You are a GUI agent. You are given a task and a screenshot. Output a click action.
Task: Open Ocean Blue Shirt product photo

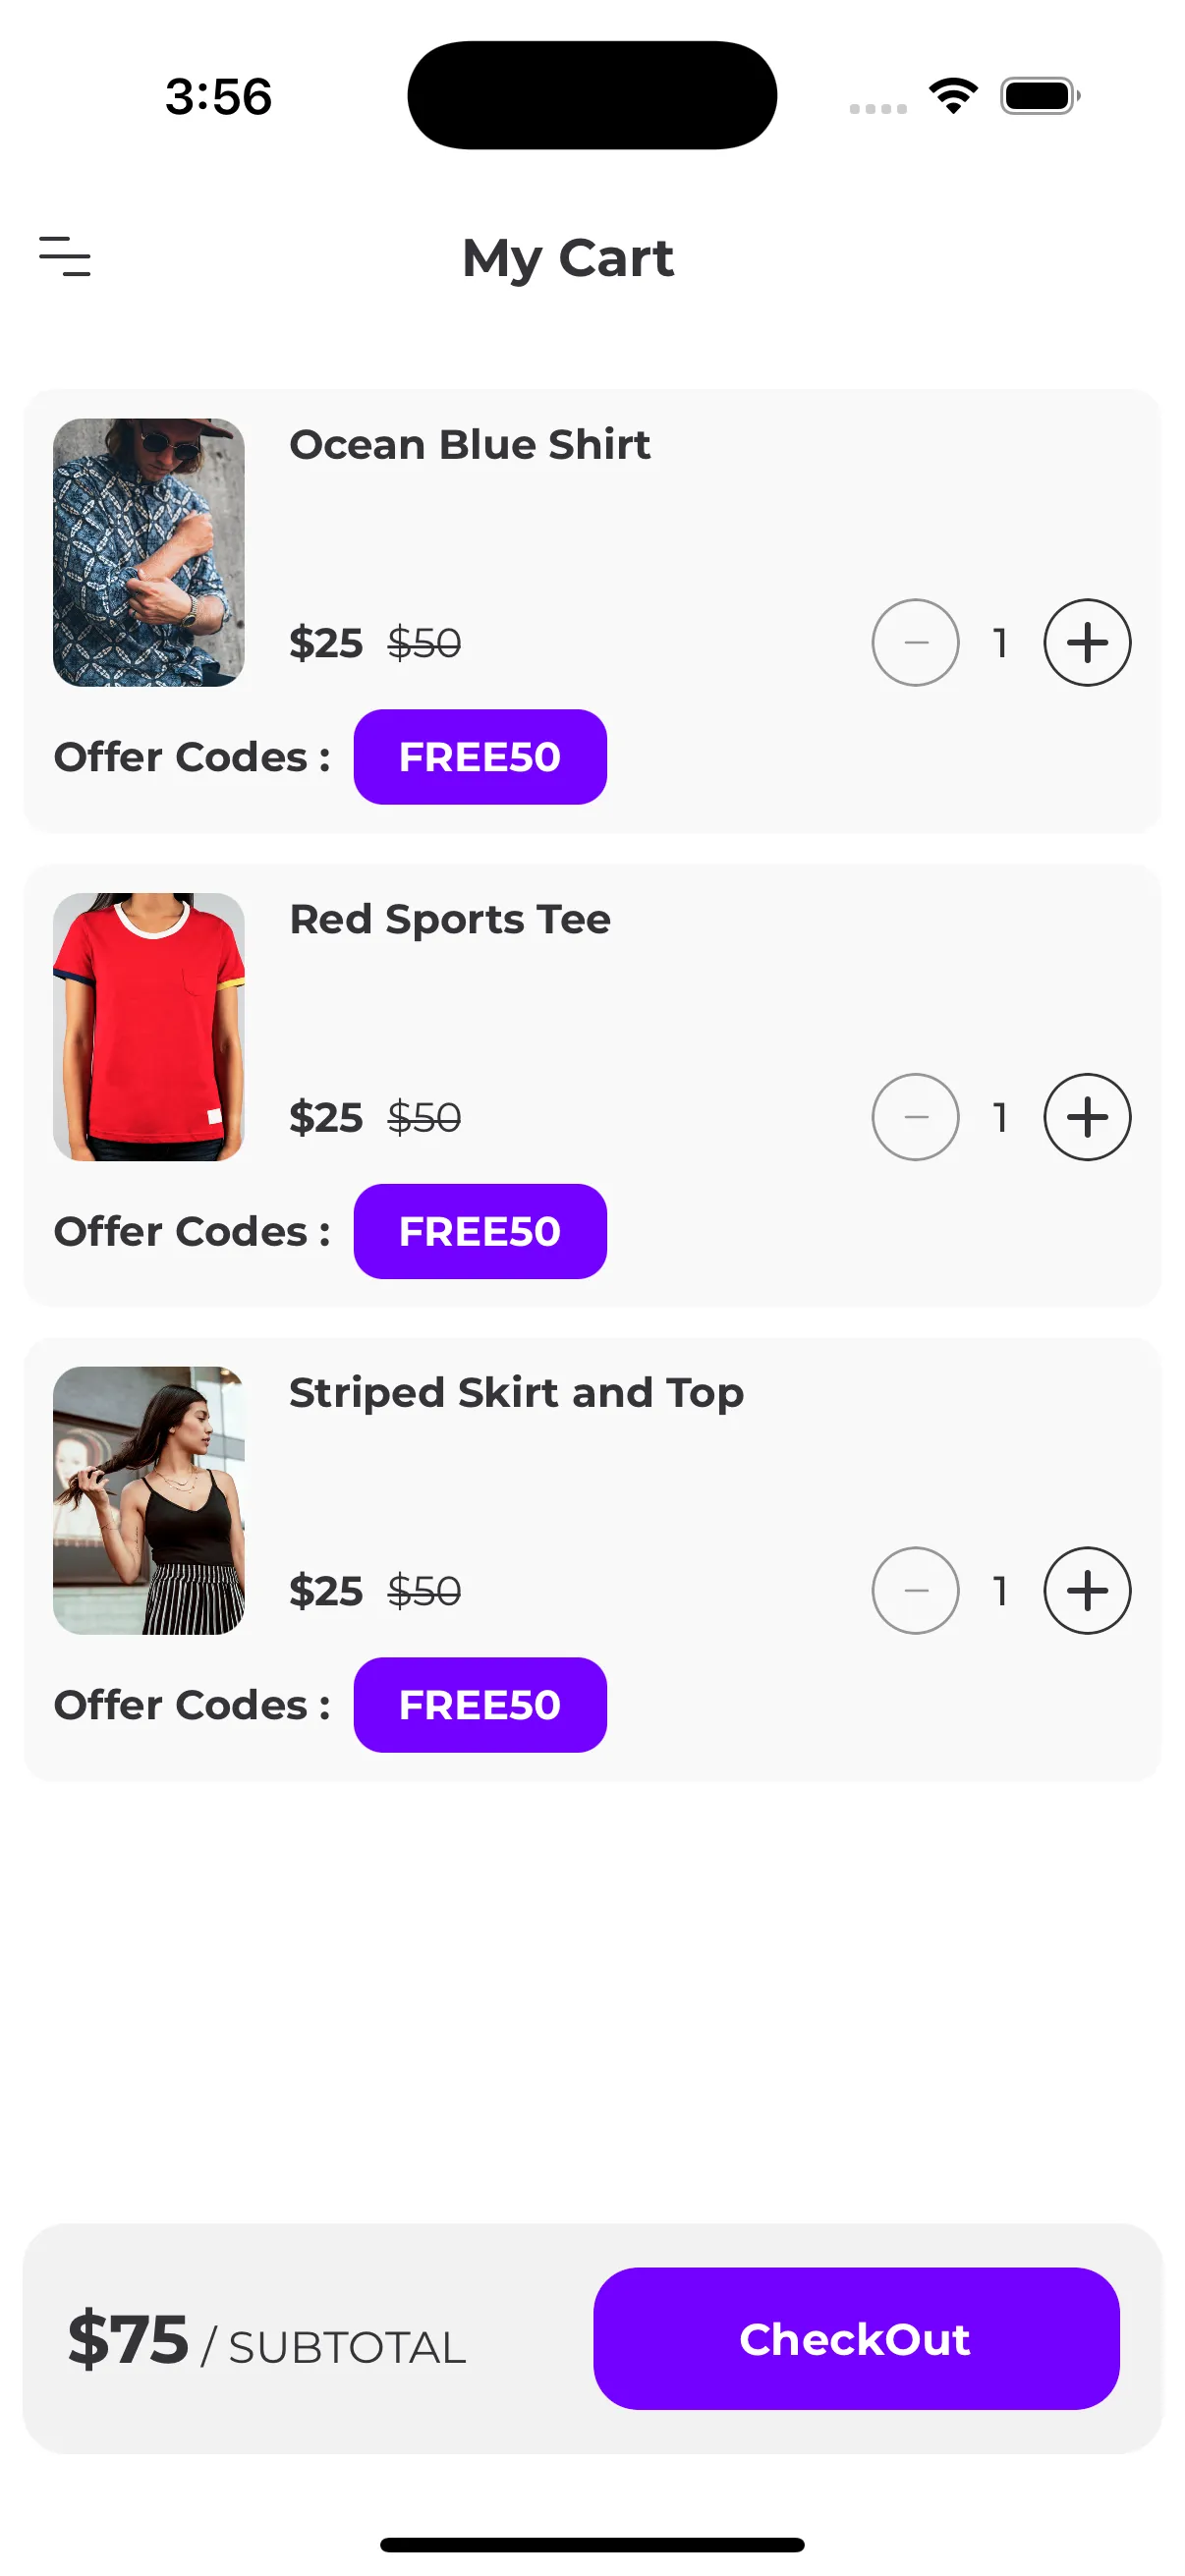click(149, 552)
